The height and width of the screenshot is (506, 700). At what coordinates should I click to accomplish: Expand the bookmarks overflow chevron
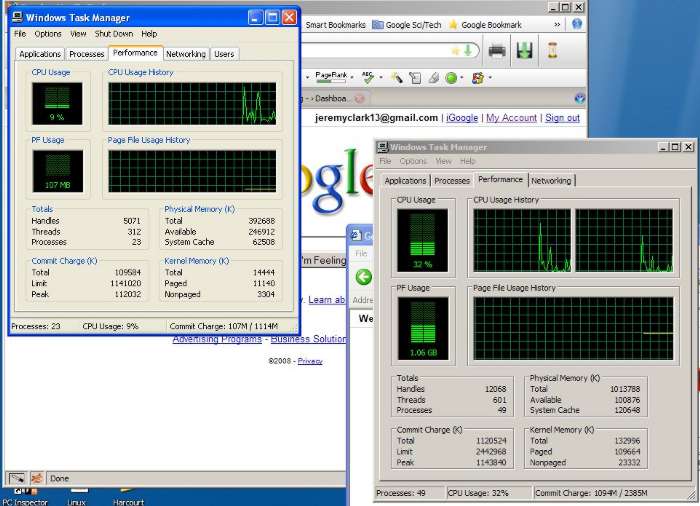point(556,24)
